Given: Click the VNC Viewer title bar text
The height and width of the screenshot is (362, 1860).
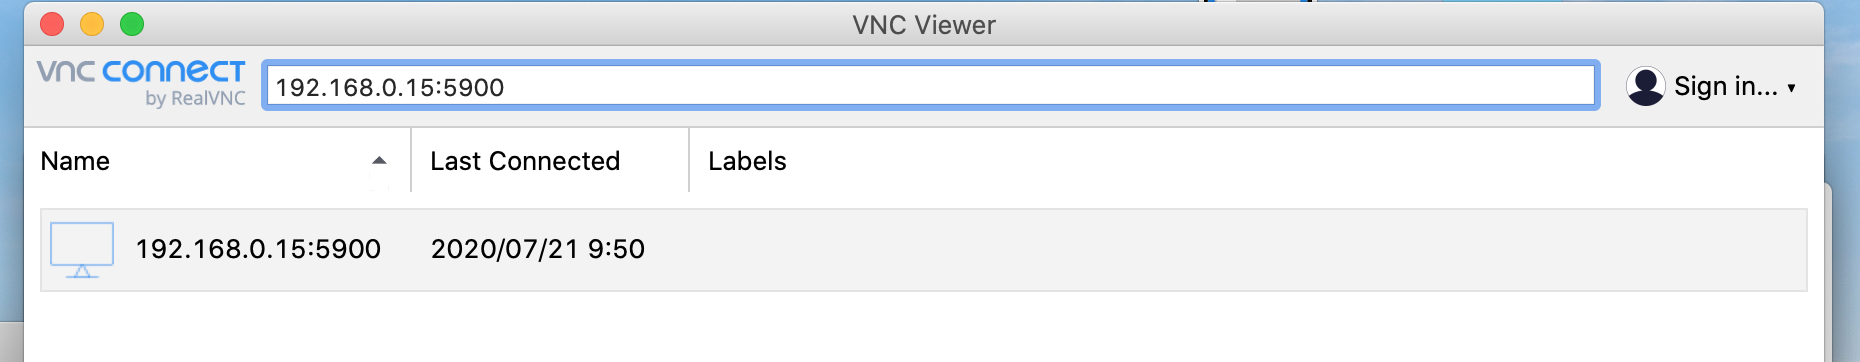Looking at the screenshot, I should (924, 25).
